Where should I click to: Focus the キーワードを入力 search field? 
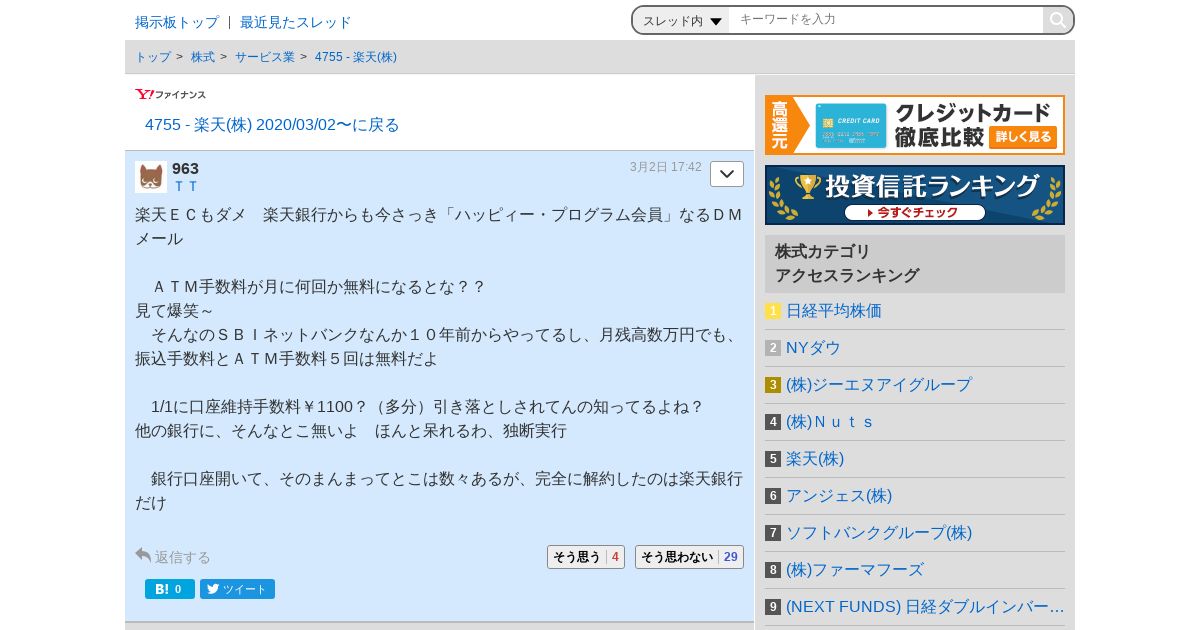[886, 20]
